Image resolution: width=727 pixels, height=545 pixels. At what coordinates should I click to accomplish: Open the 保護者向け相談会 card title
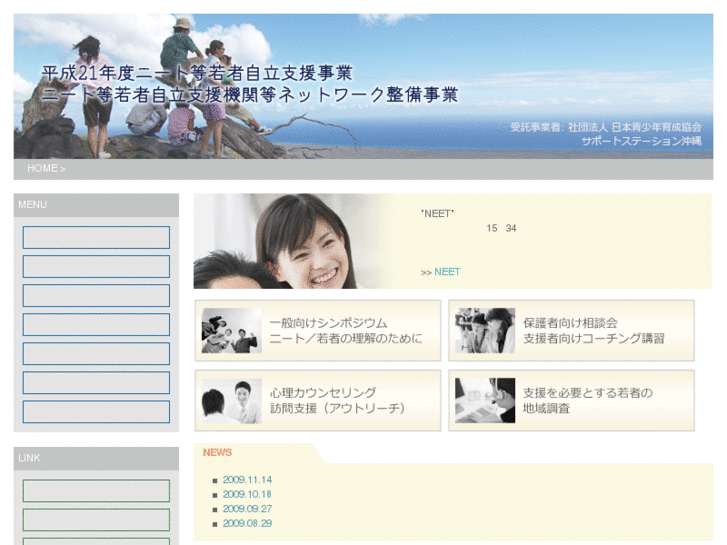click(x=593, y=331)
